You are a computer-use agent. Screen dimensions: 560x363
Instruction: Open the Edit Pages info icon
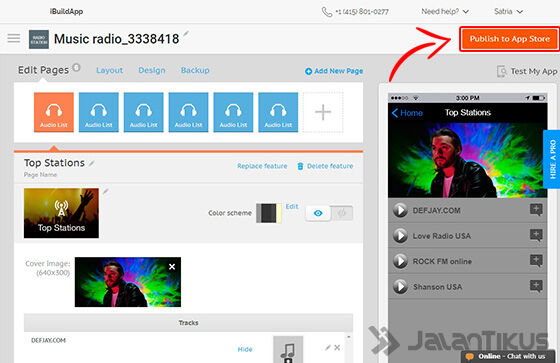click(76, 67)
